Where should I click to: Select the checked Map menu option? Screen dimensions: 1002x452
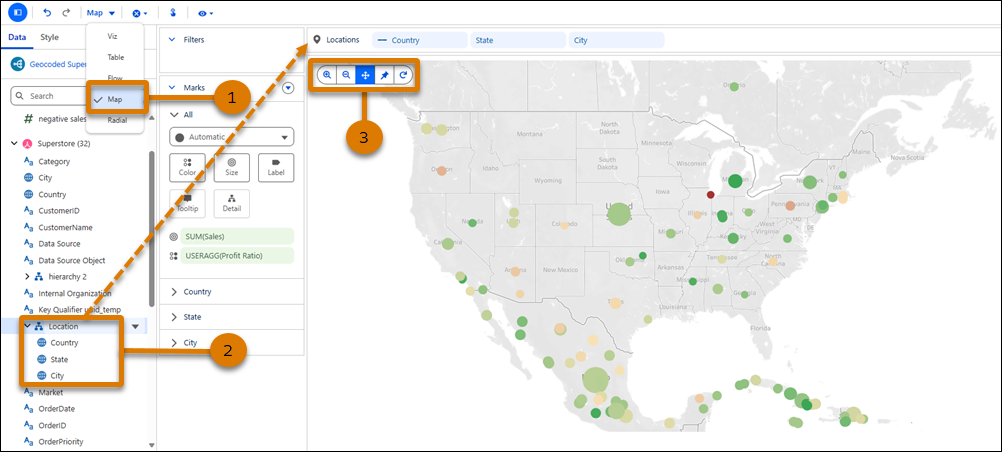coord(115,99)
